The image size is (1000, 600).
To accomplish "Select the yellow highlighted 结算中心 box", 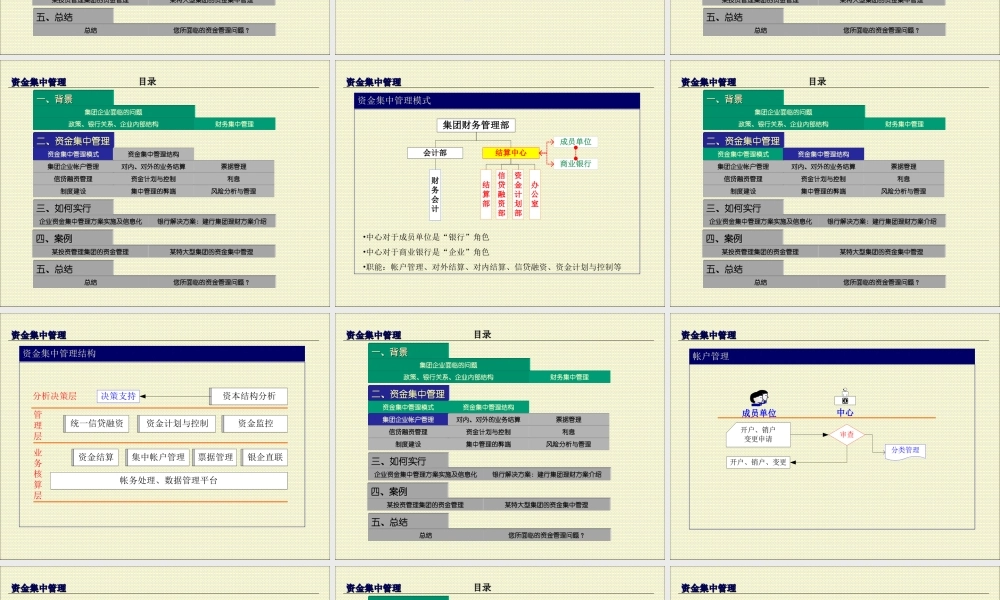I will [x=511, y=153].
